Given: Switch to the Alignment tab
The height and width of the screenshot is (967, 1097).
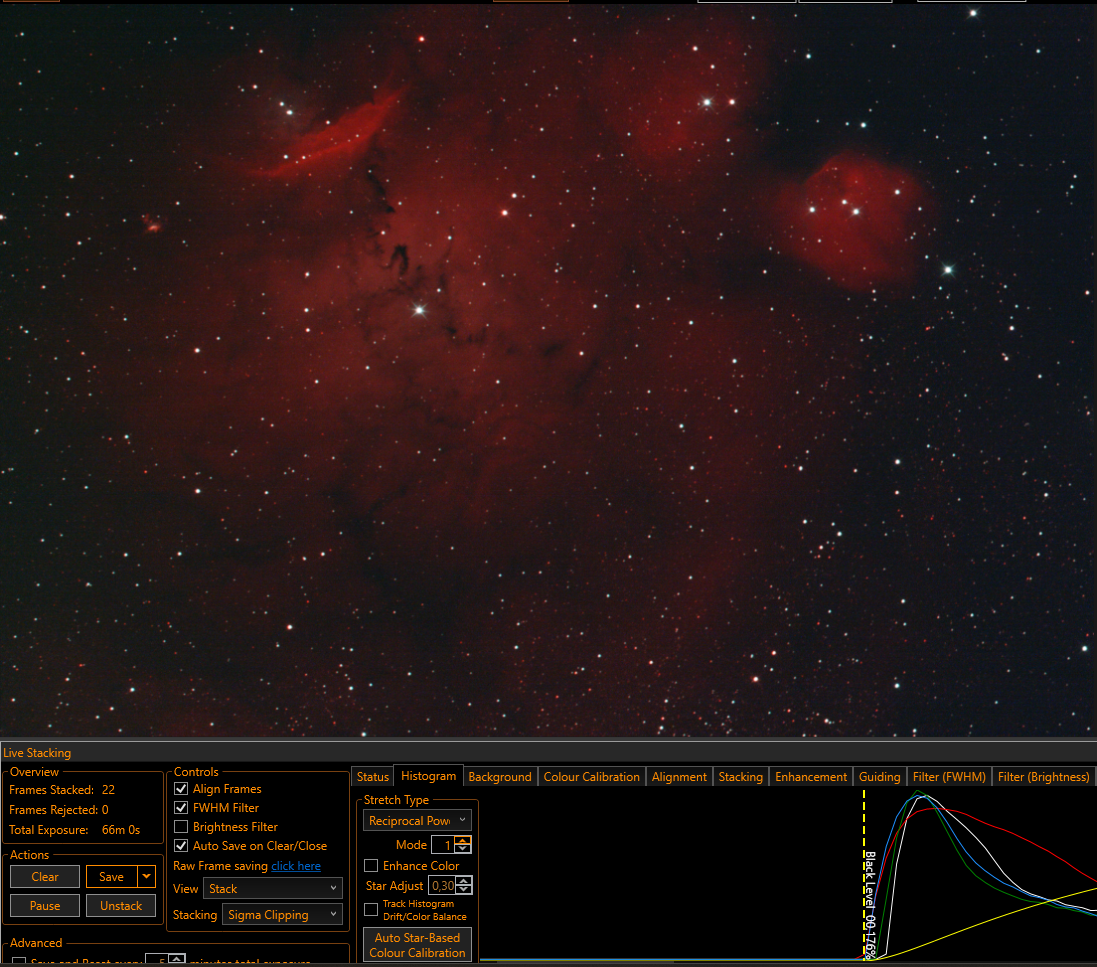Looking at the screenshot, I should pyautogui.click(x=679, y=777).
